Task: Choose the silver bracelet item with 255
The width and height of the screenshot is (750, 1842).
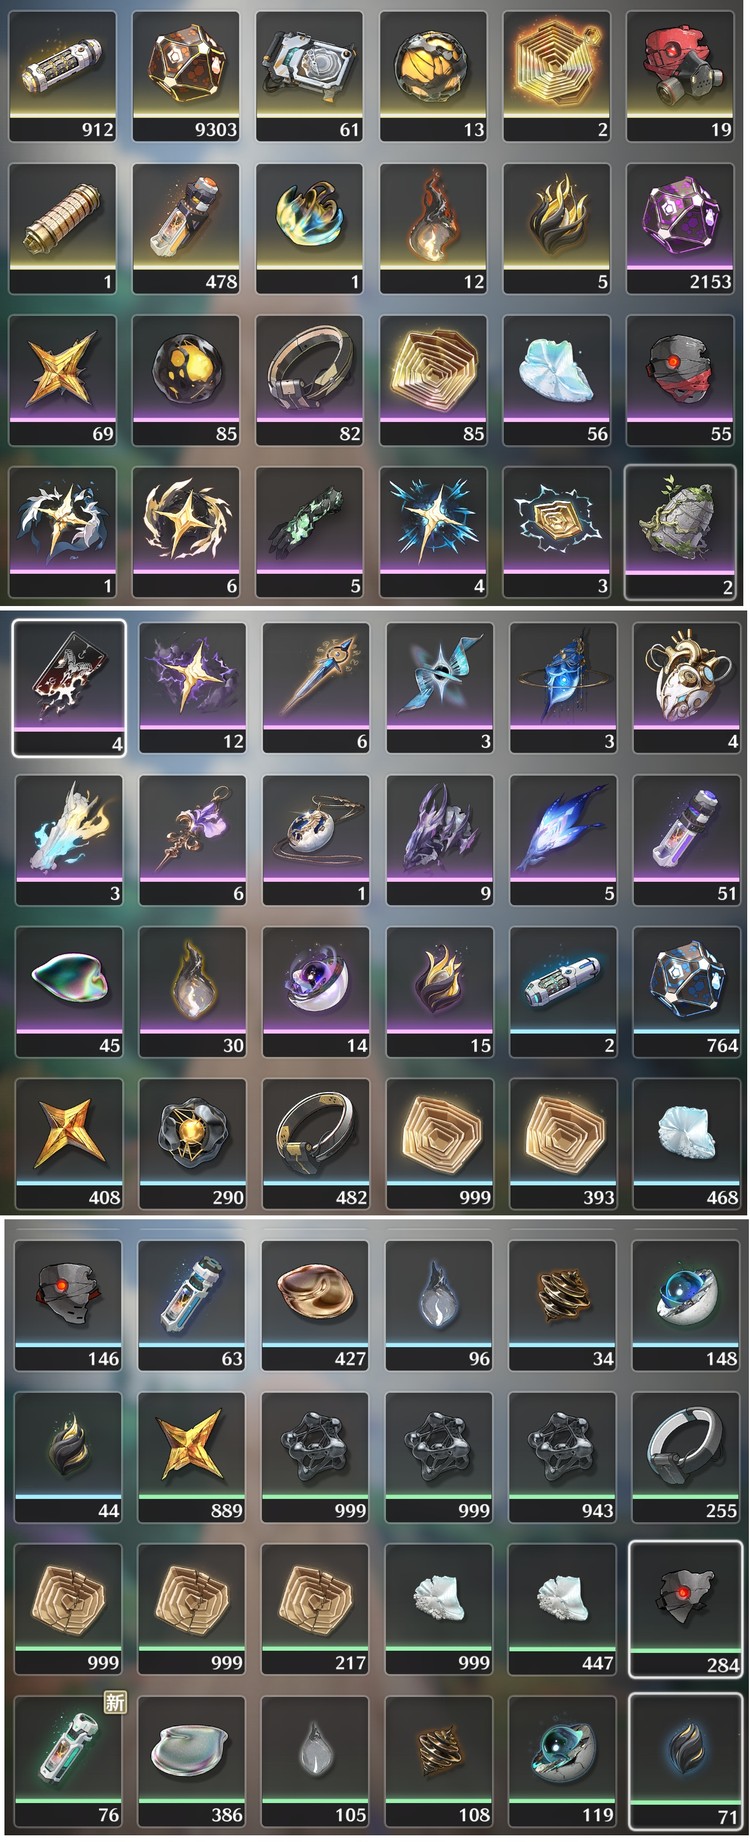Action: [685, 1457]
